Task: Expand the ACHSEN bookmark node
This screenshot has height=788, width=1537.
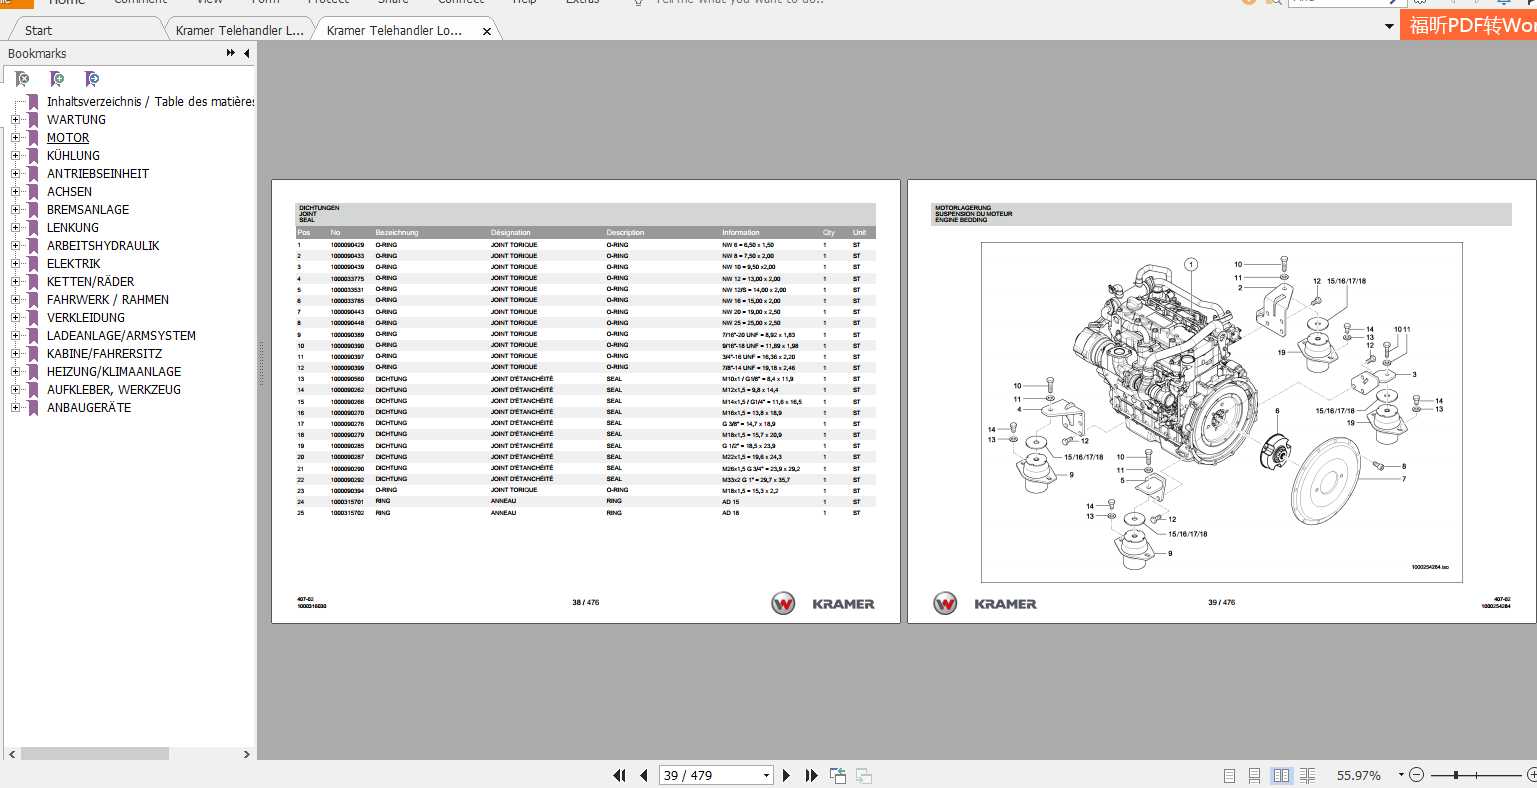Action: [x=15, y=192]
